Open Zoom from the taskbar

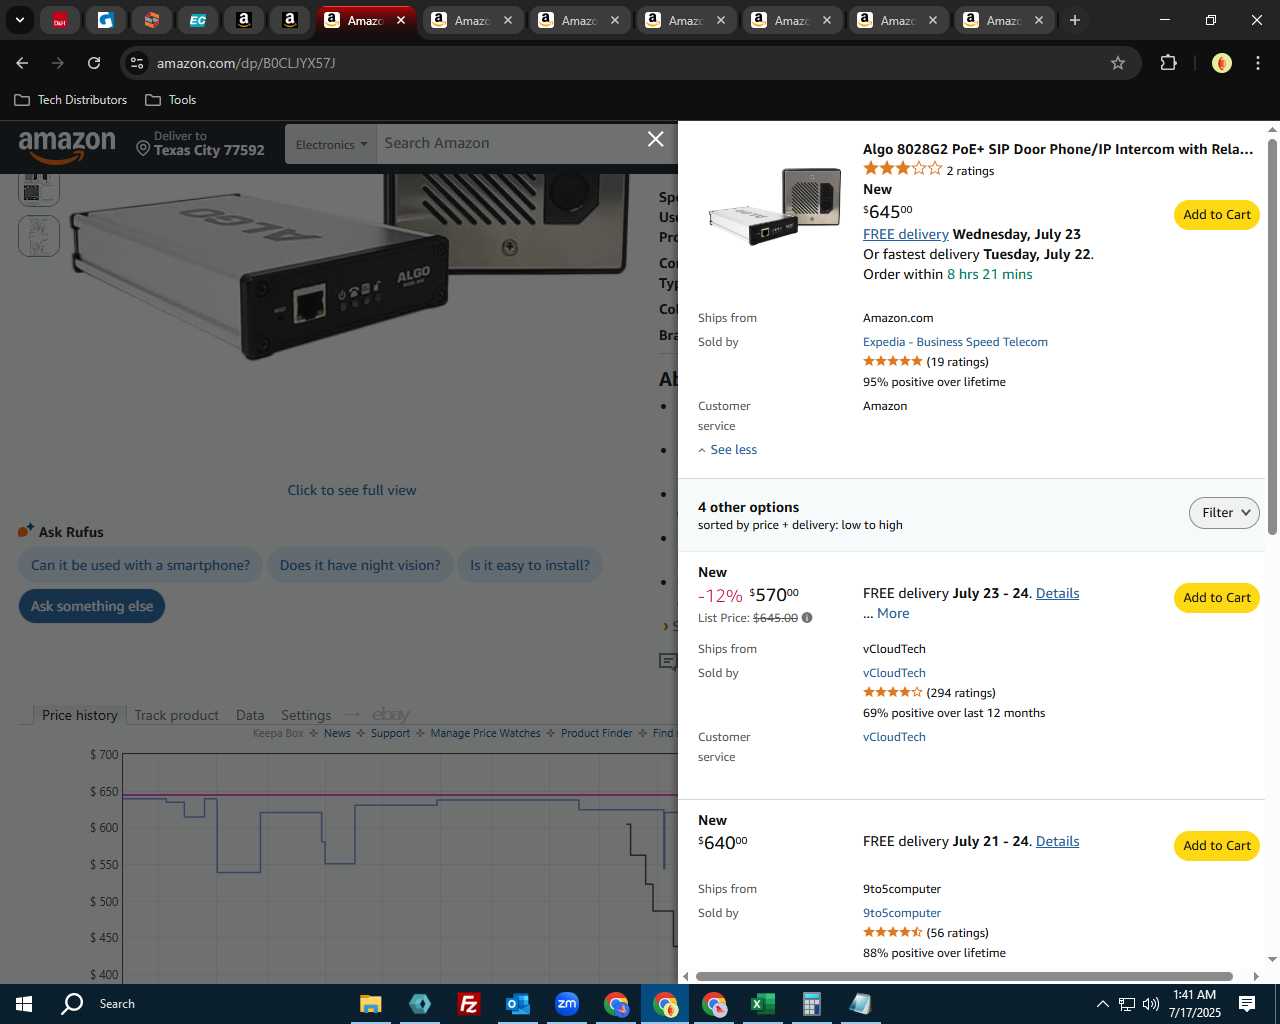coord(566,1004)
